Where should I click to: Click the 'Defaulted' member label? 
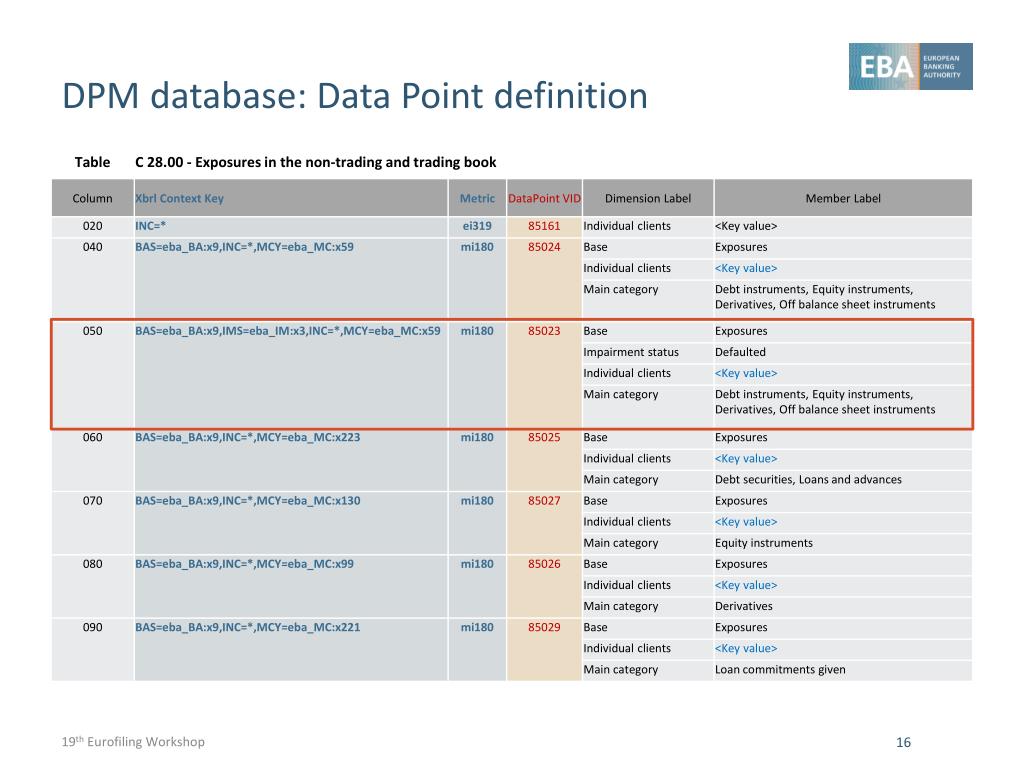coord(740,352)
